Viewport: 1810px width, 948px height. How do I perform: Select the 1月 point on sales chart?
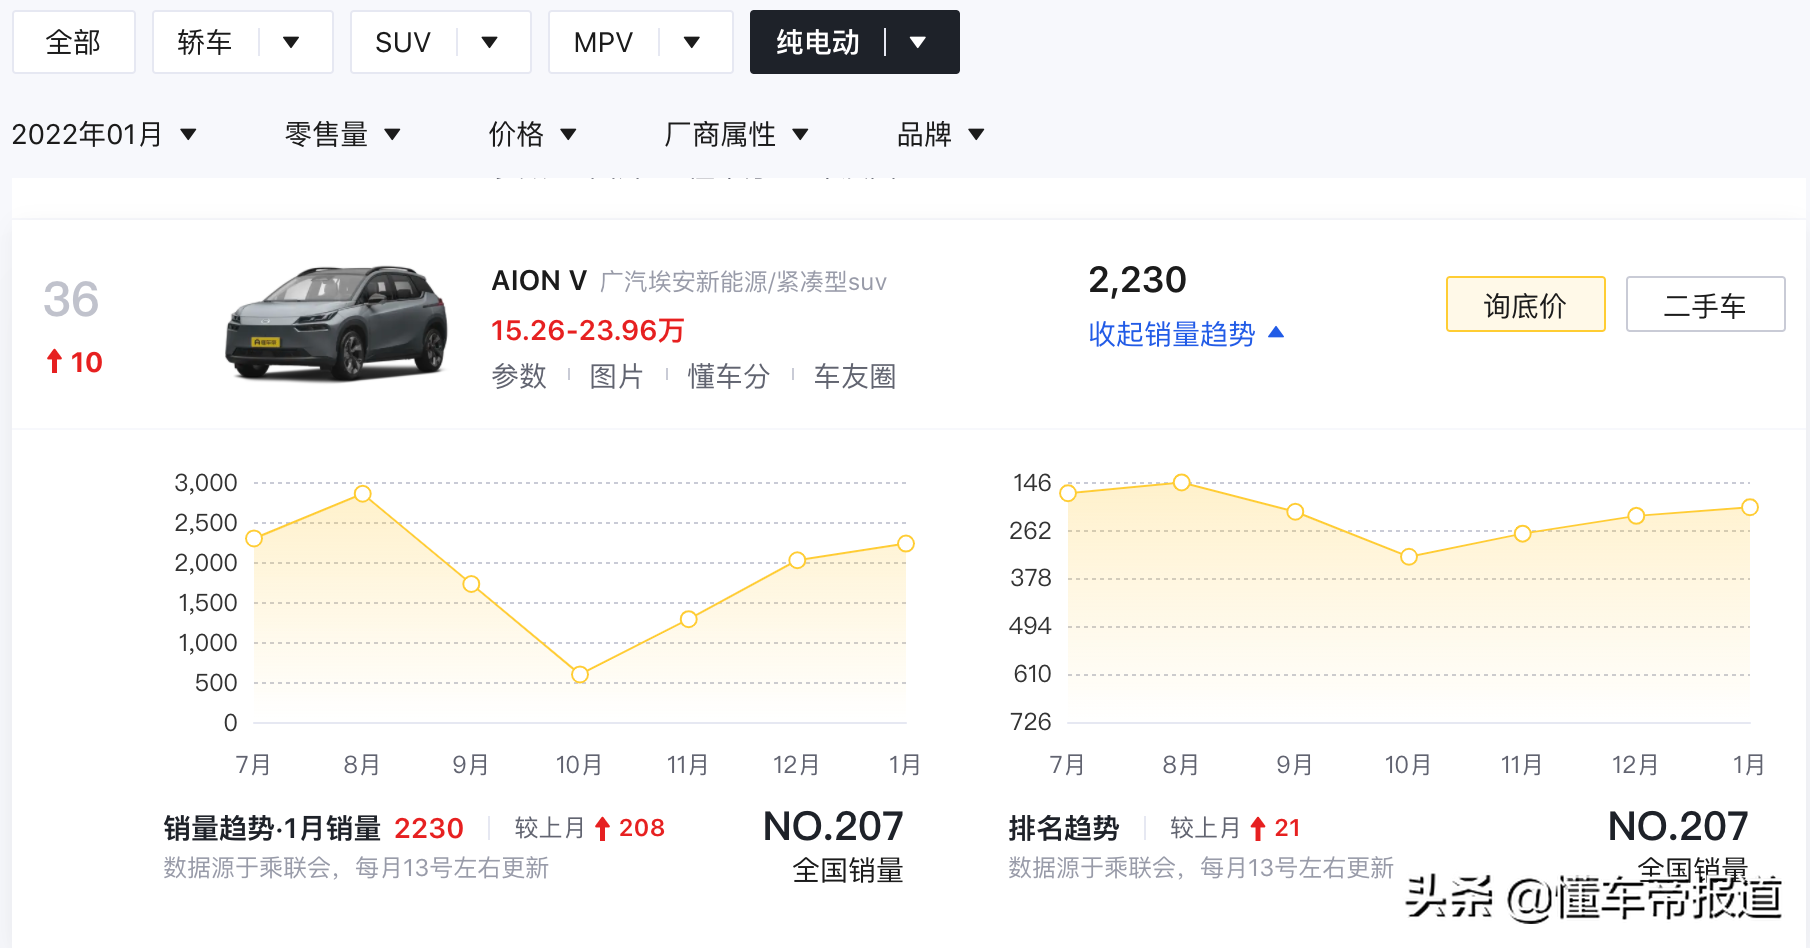point(906,543)
